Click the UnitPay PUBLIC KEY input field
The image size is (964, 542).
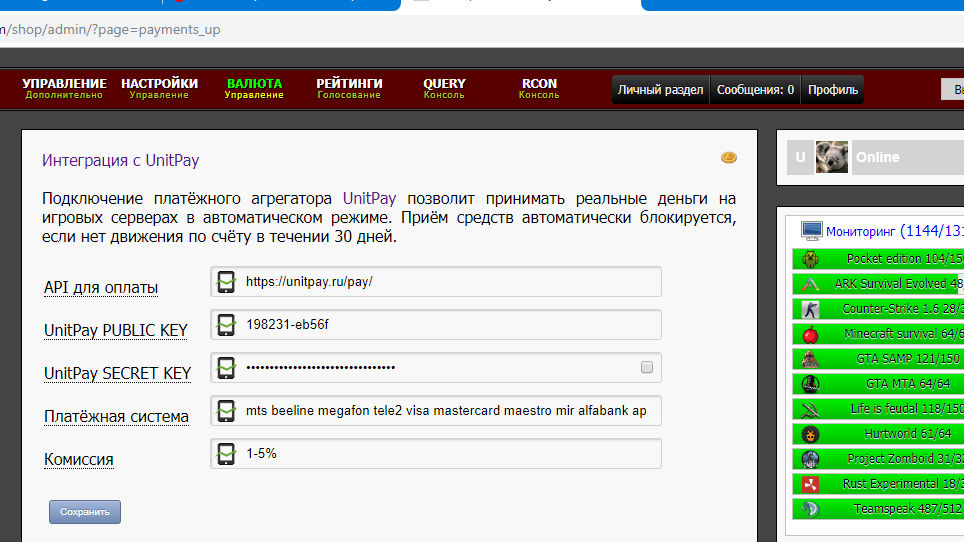(x=436, y=325)
